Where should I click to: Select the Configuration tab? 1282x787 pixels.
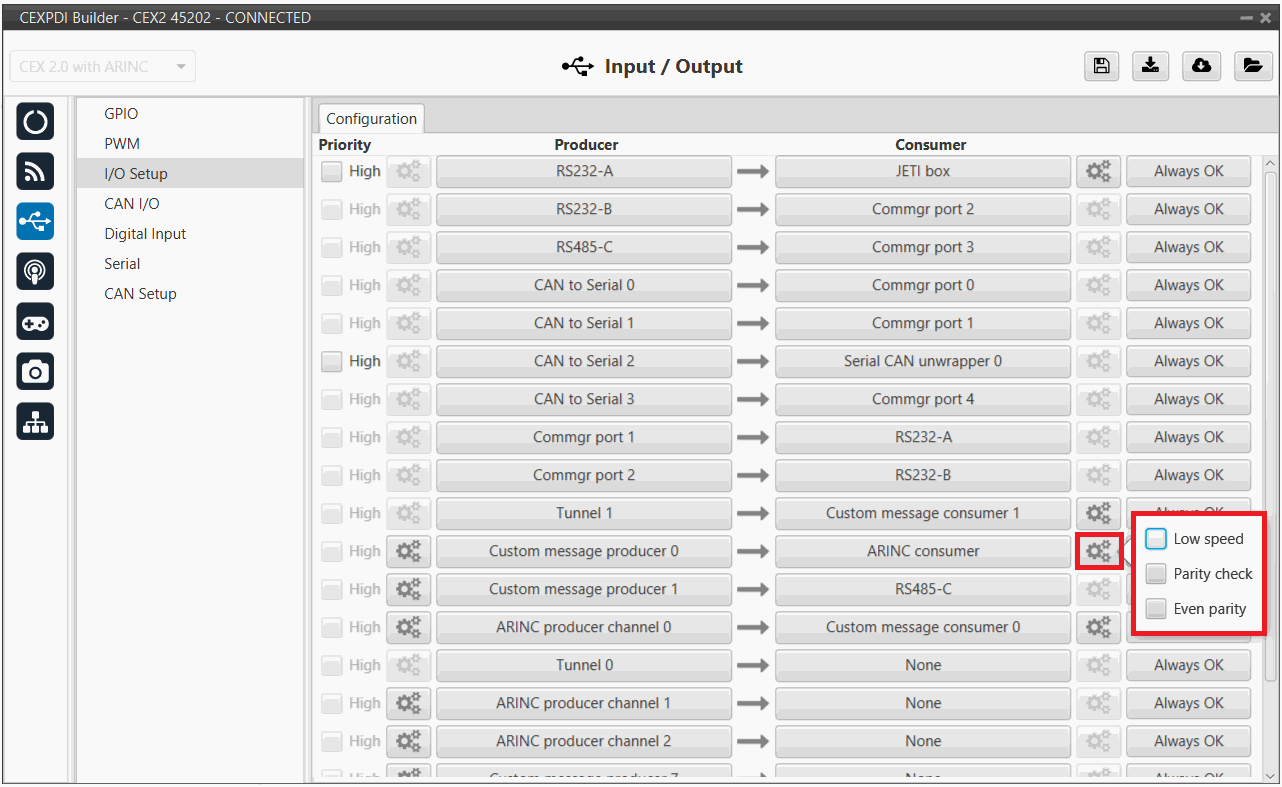point(371,118)
